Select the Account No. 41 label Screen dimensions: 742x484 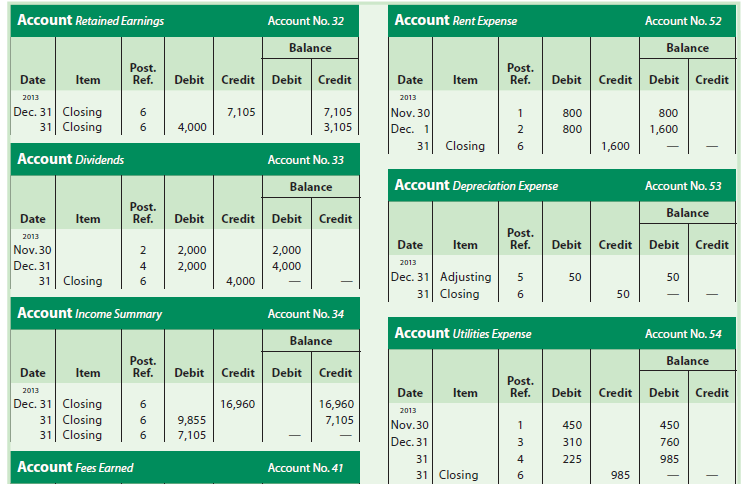pyautogui.click(x=306, y=467)
